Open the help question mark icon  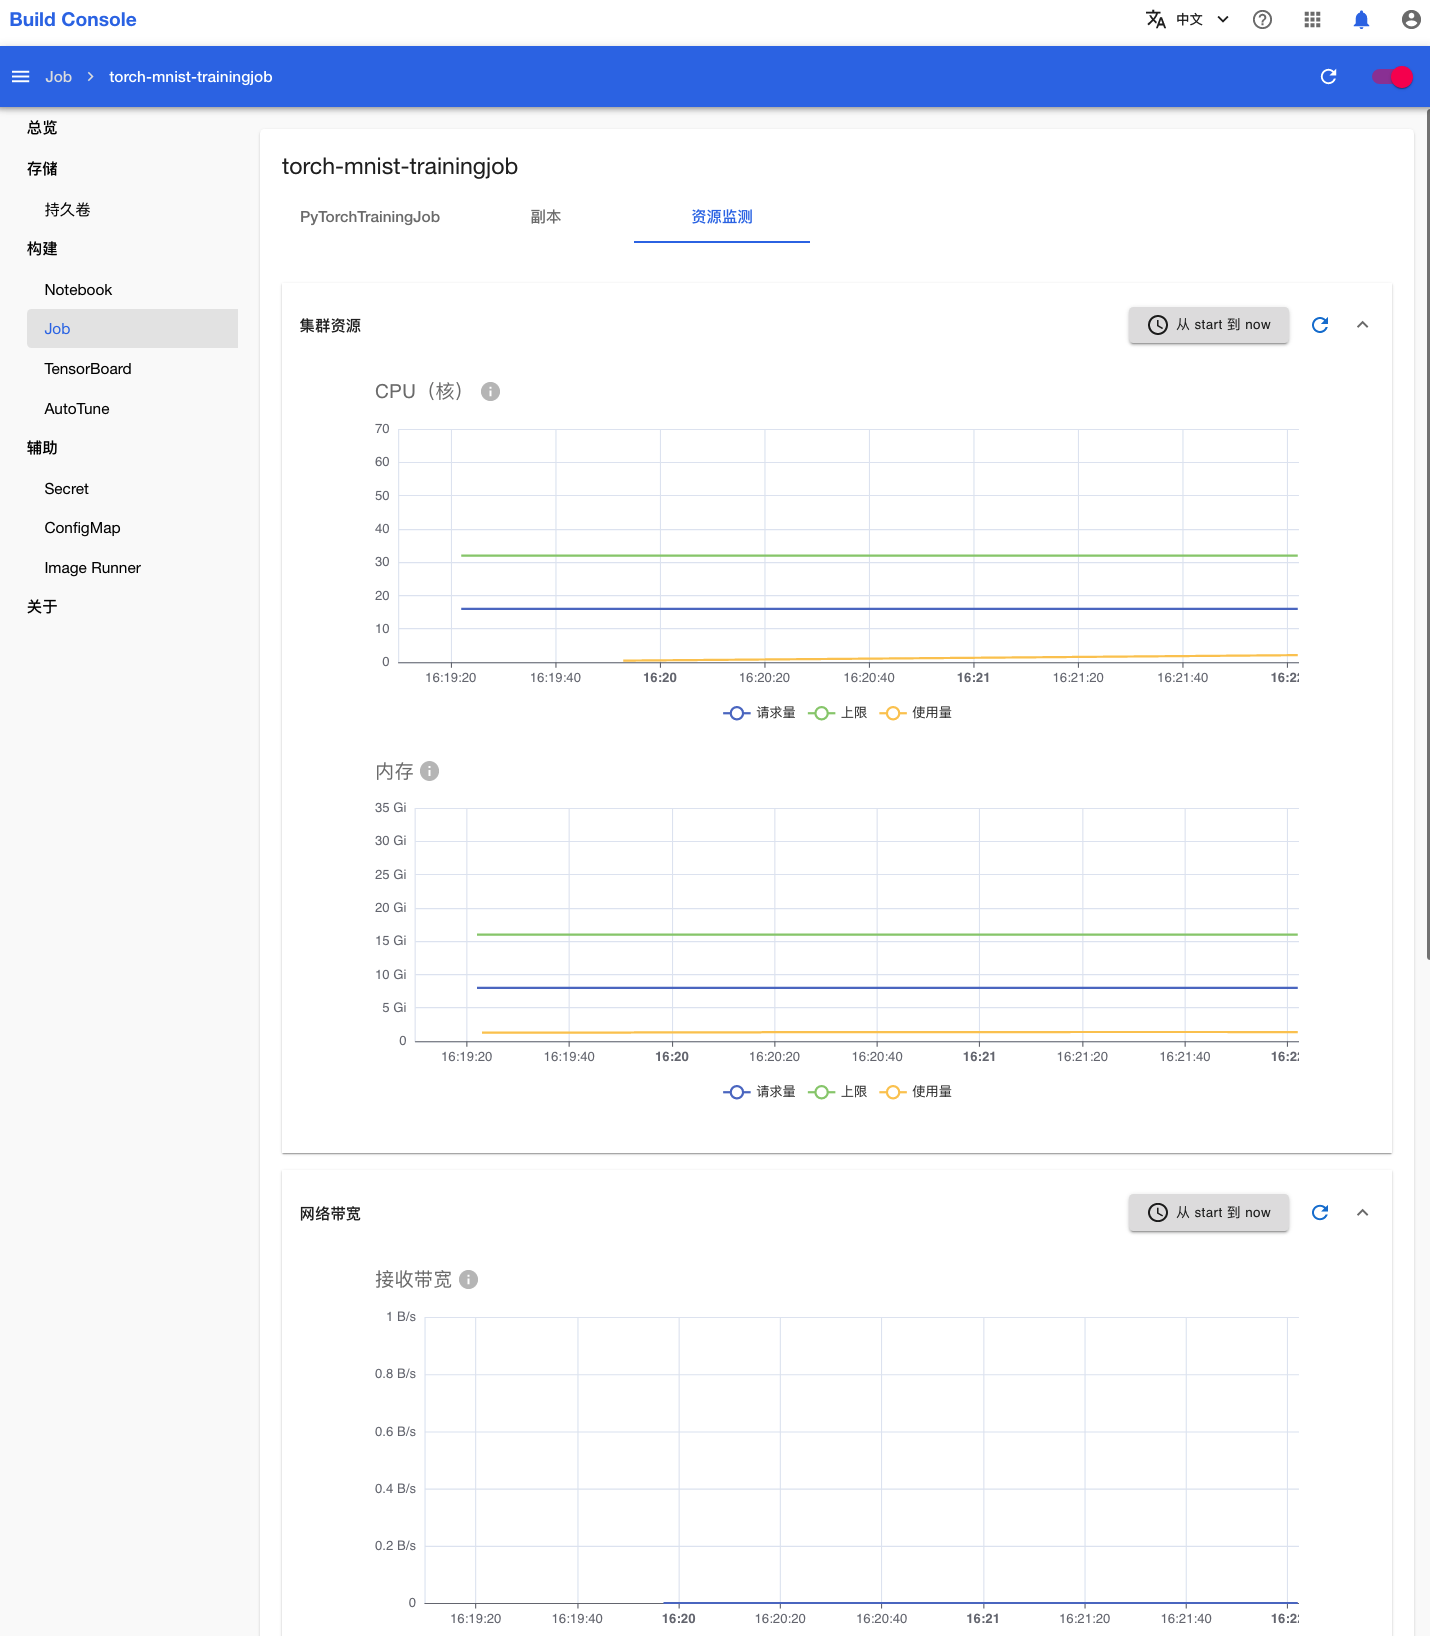(x=1262, y=19)
